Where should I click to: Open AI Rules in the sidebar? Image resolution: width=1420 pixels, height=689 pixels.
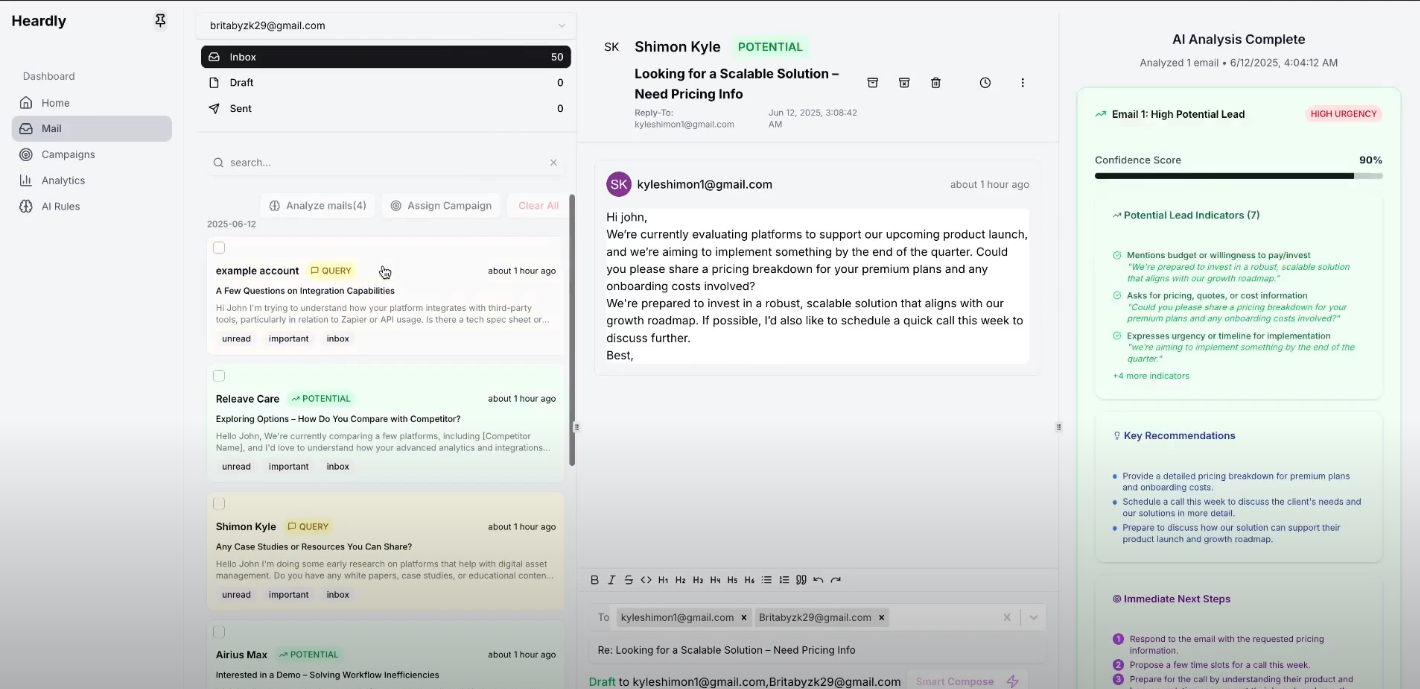coord(92,207)
